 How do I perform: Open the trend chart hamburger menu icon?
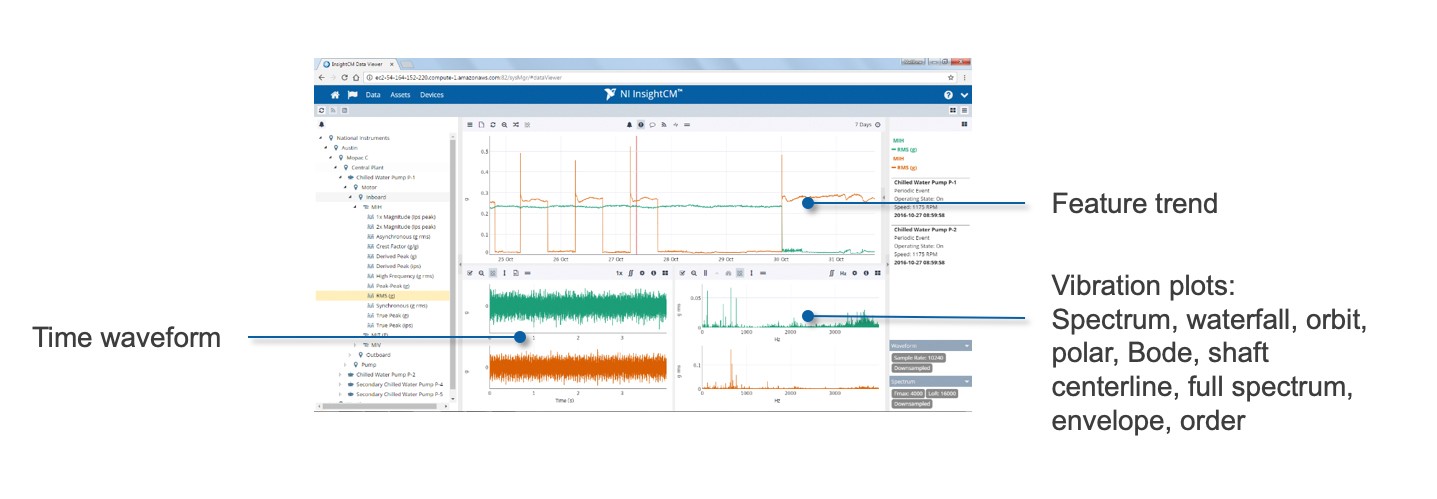click(x=470, y=125)
